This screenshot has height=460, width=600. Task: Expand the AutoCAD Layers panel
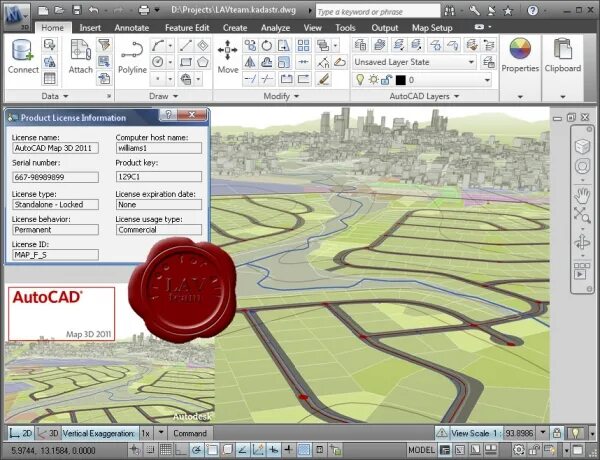(x=424, y=96)
